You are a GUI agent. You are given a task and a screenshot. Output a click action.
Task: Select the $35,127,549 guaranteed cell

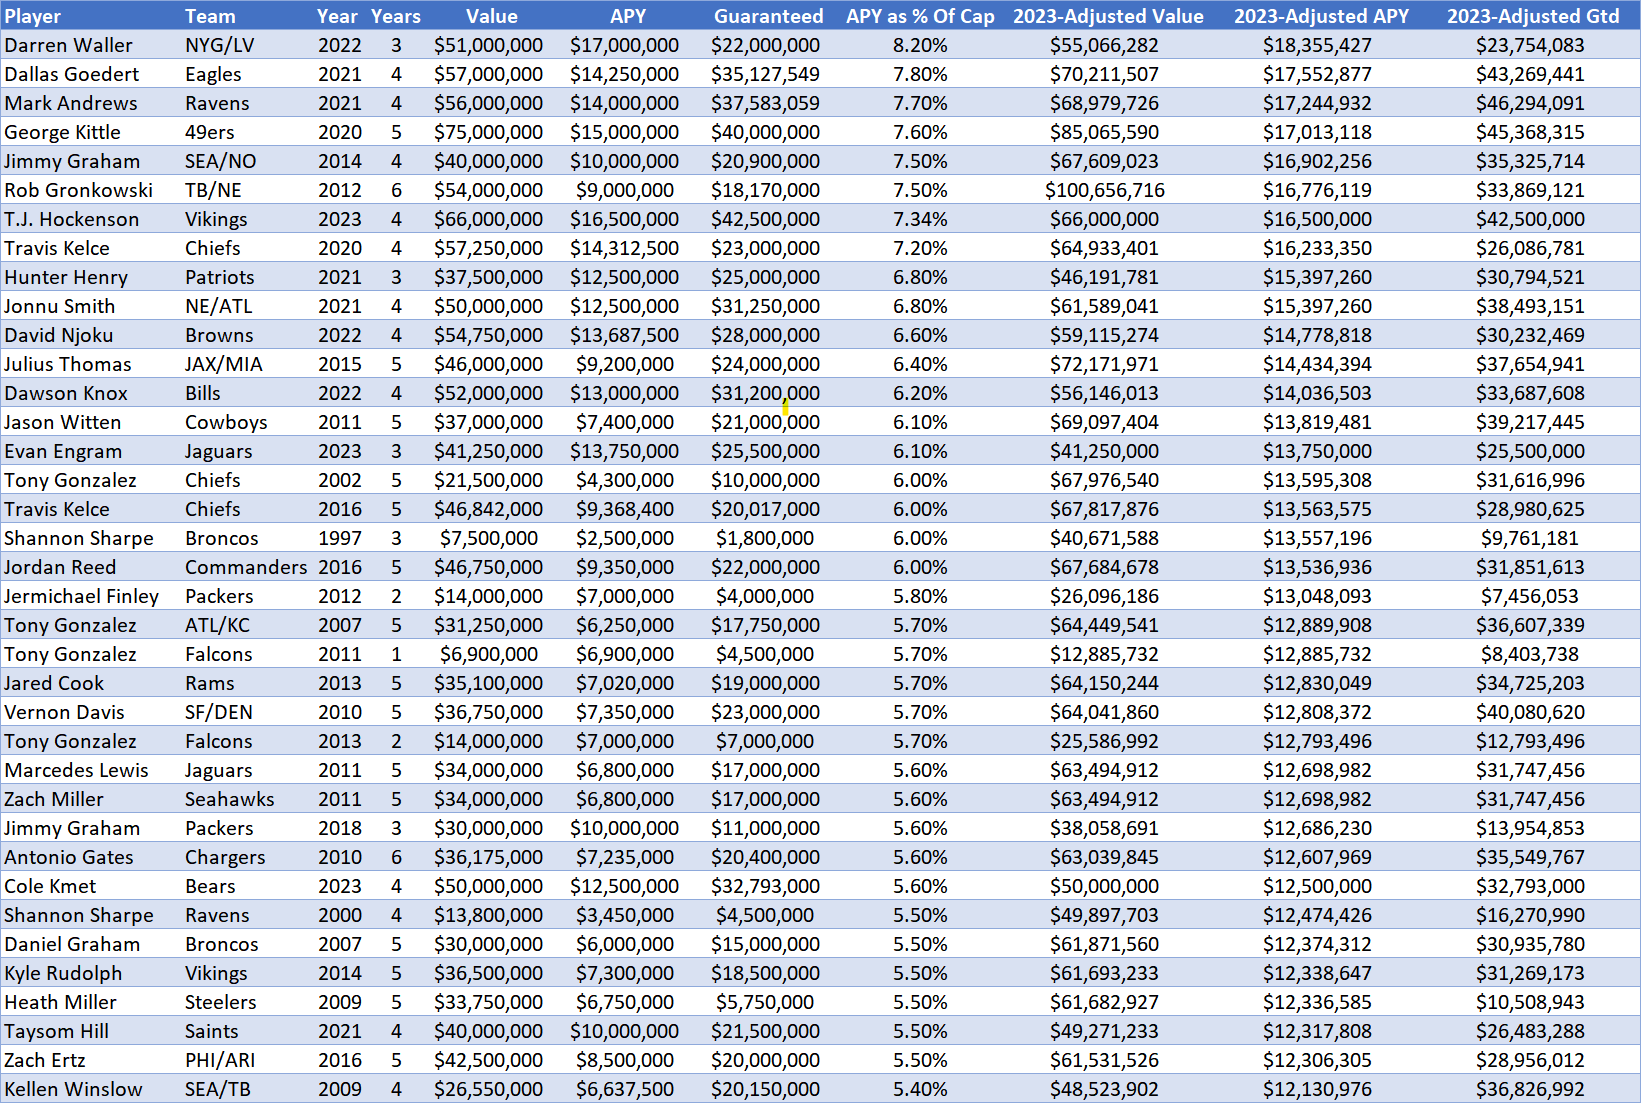click(x=765, y=74)
